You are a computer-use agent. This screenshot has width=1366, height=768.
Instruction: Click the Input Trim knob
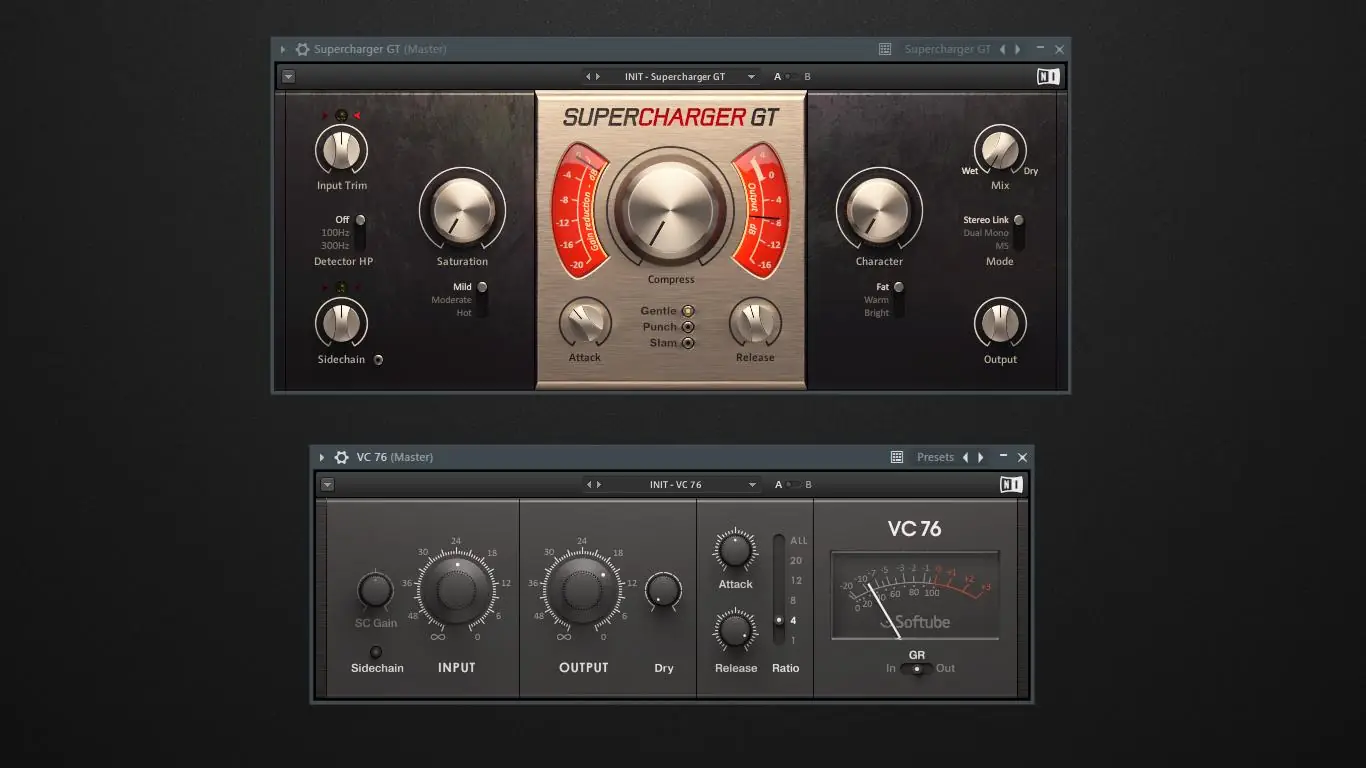pyautogui.click(x=341, y=151)
